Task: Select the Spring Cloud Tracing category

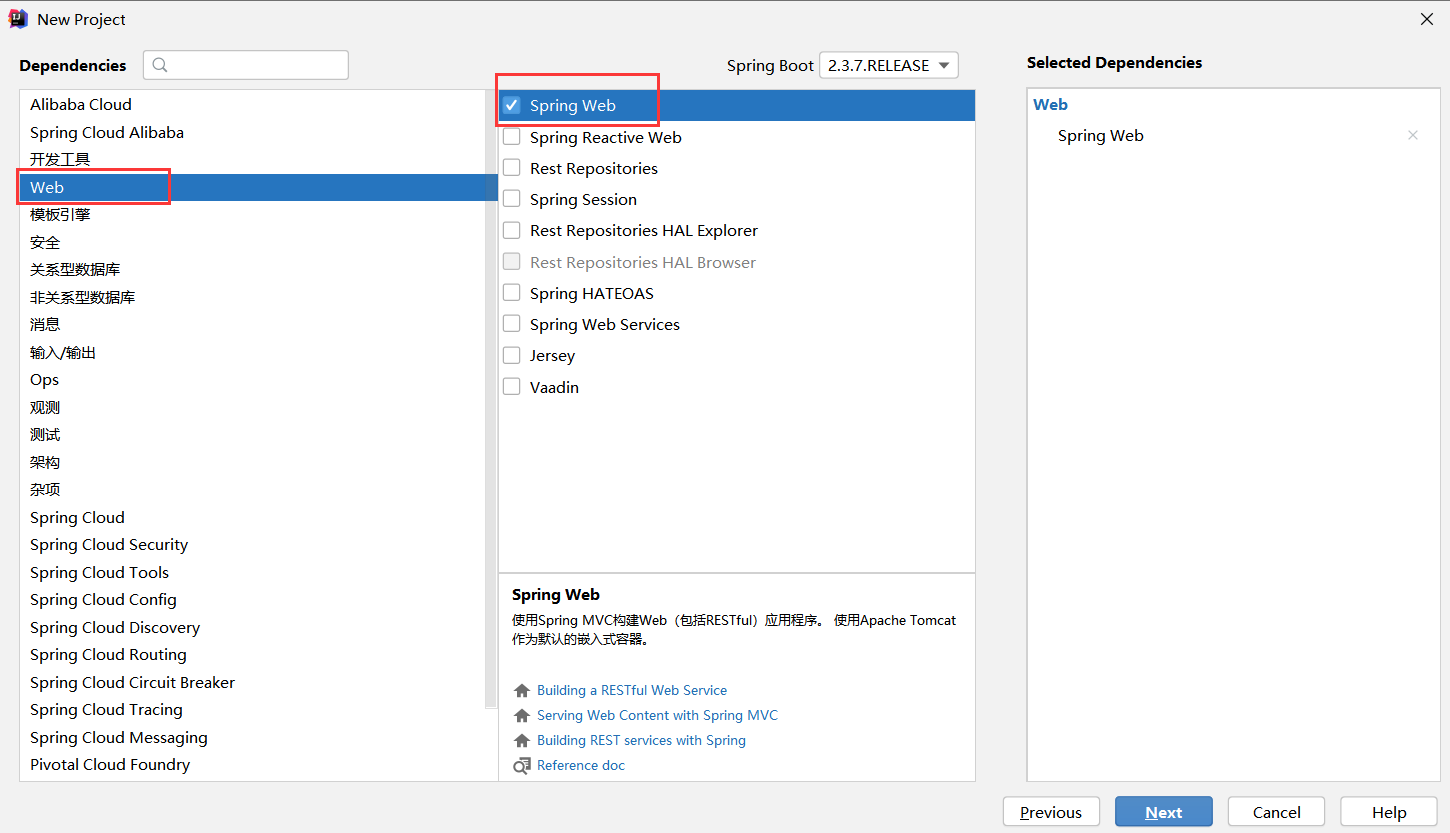Action: tap(252, 709)
